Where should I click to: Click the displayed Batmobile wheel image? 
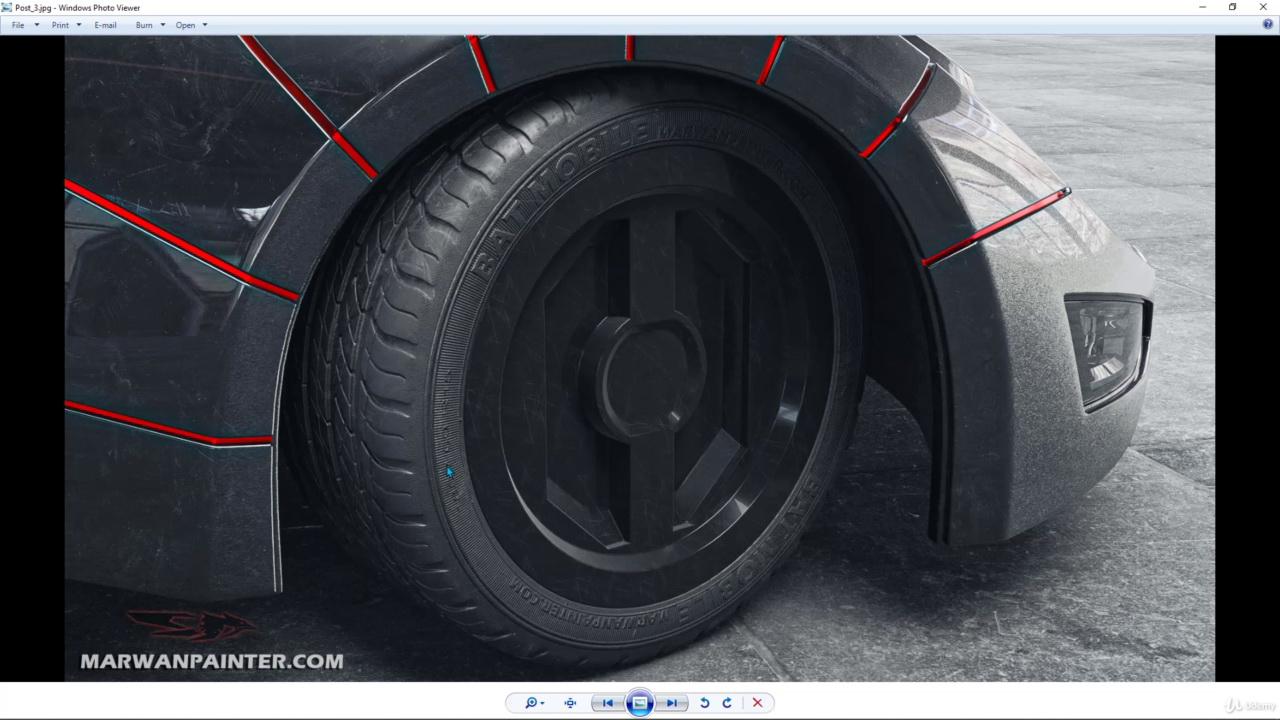click(640, 358)
